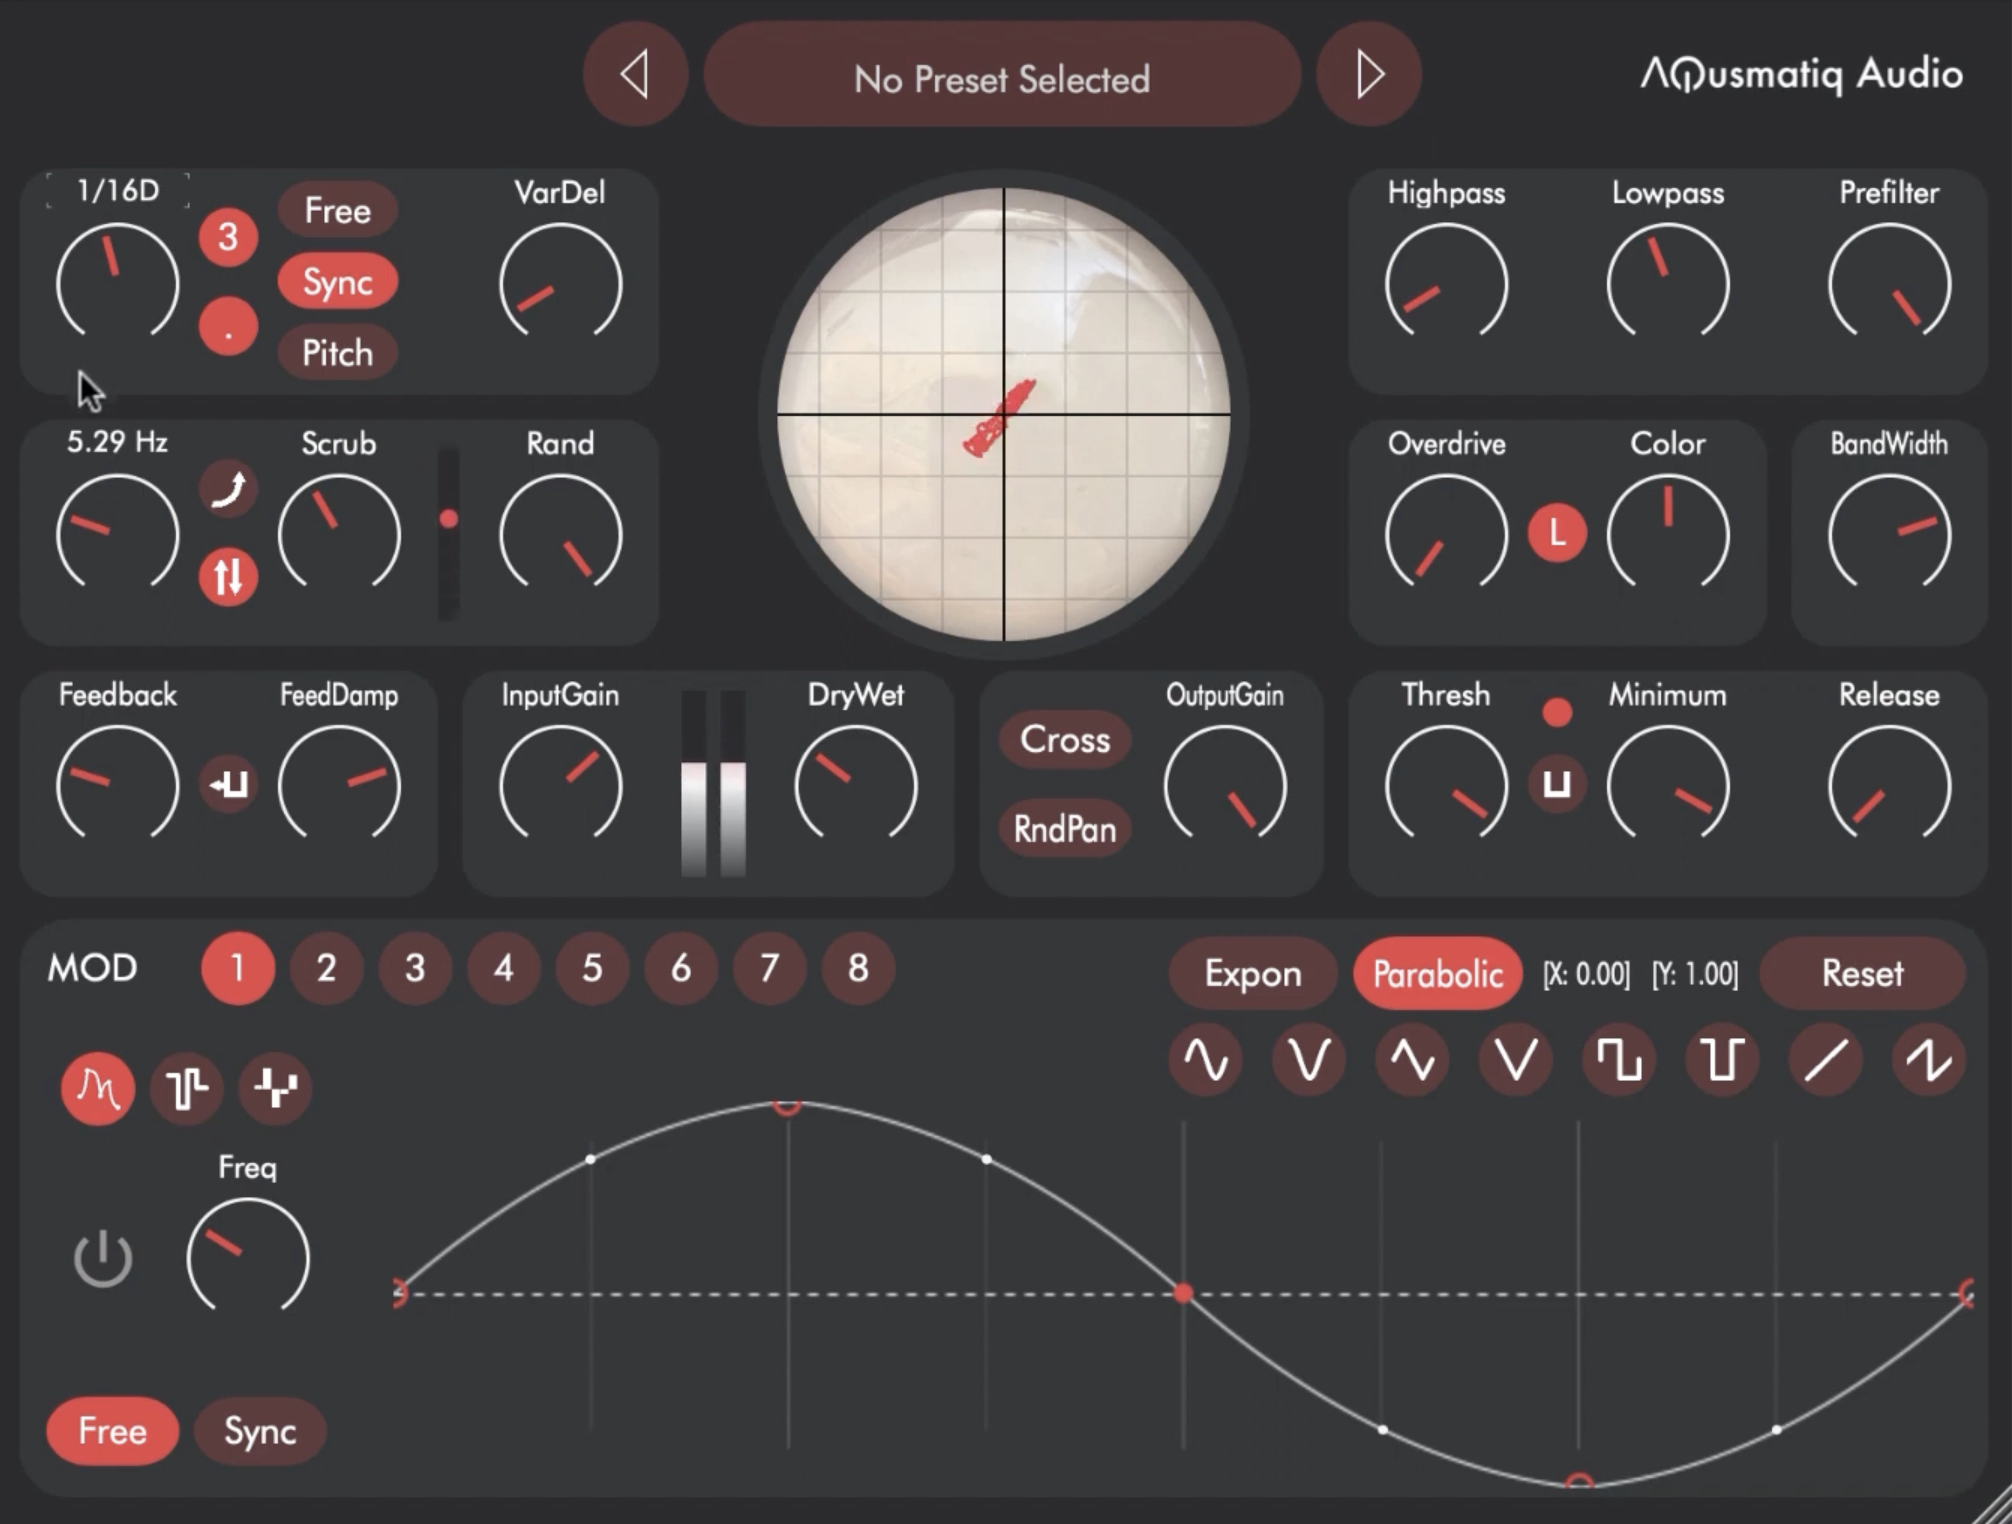
Task: Toggle the curved arrow icon above Scrub
Action: (228, 489)
